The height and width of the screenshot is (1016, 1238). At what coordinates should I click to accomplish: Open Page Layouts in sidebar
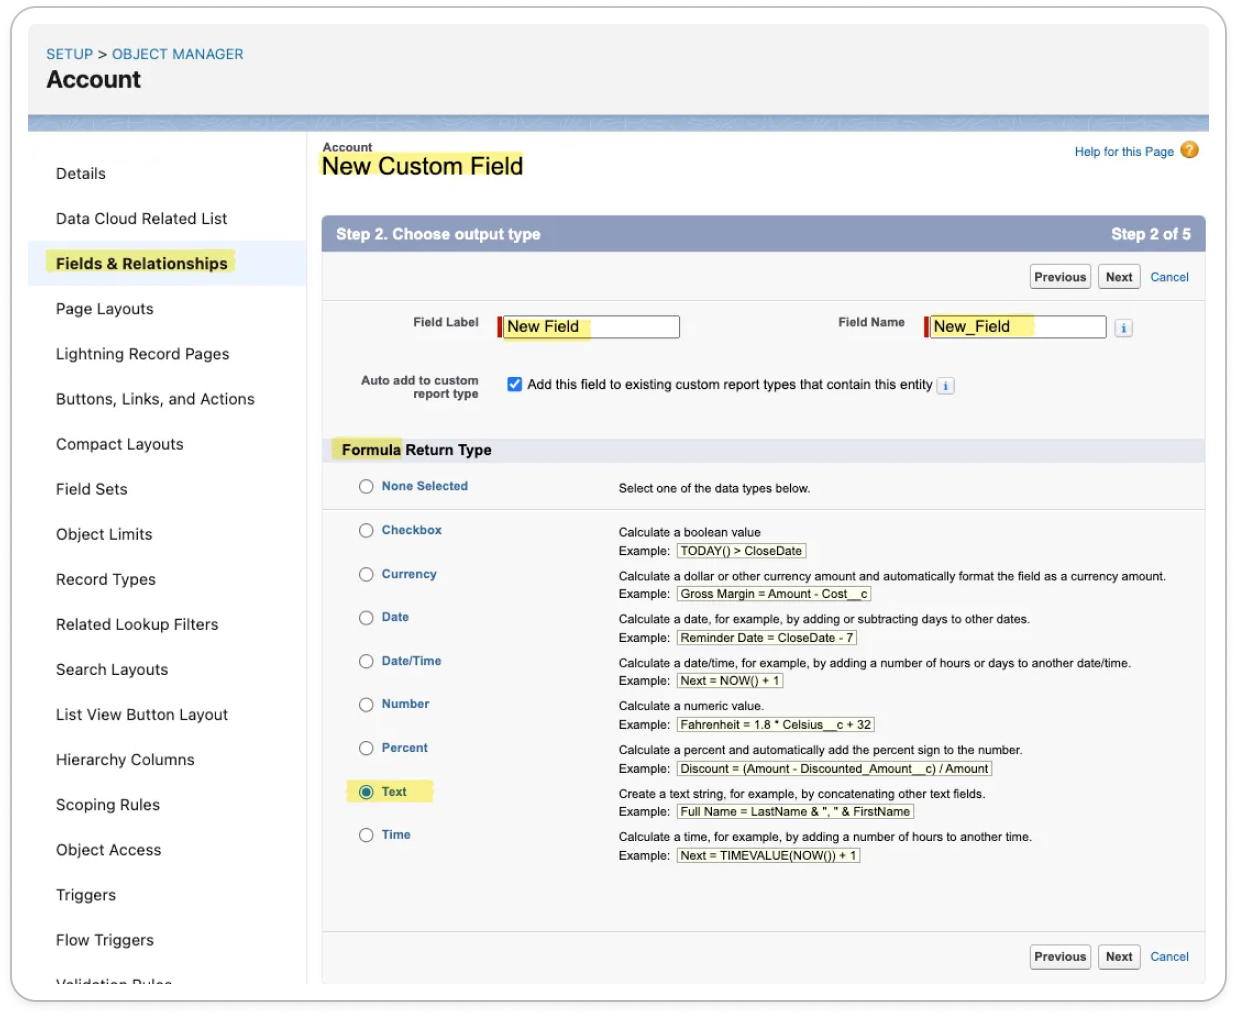[105, 309]
